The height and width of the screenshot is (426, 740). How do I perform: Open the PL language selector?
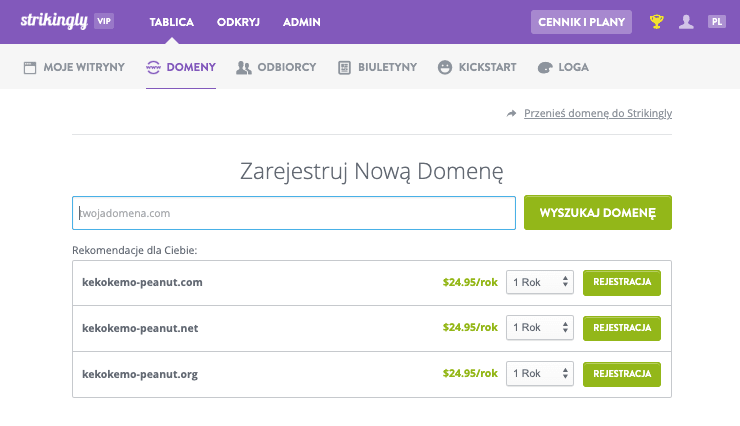coord(716,22)
